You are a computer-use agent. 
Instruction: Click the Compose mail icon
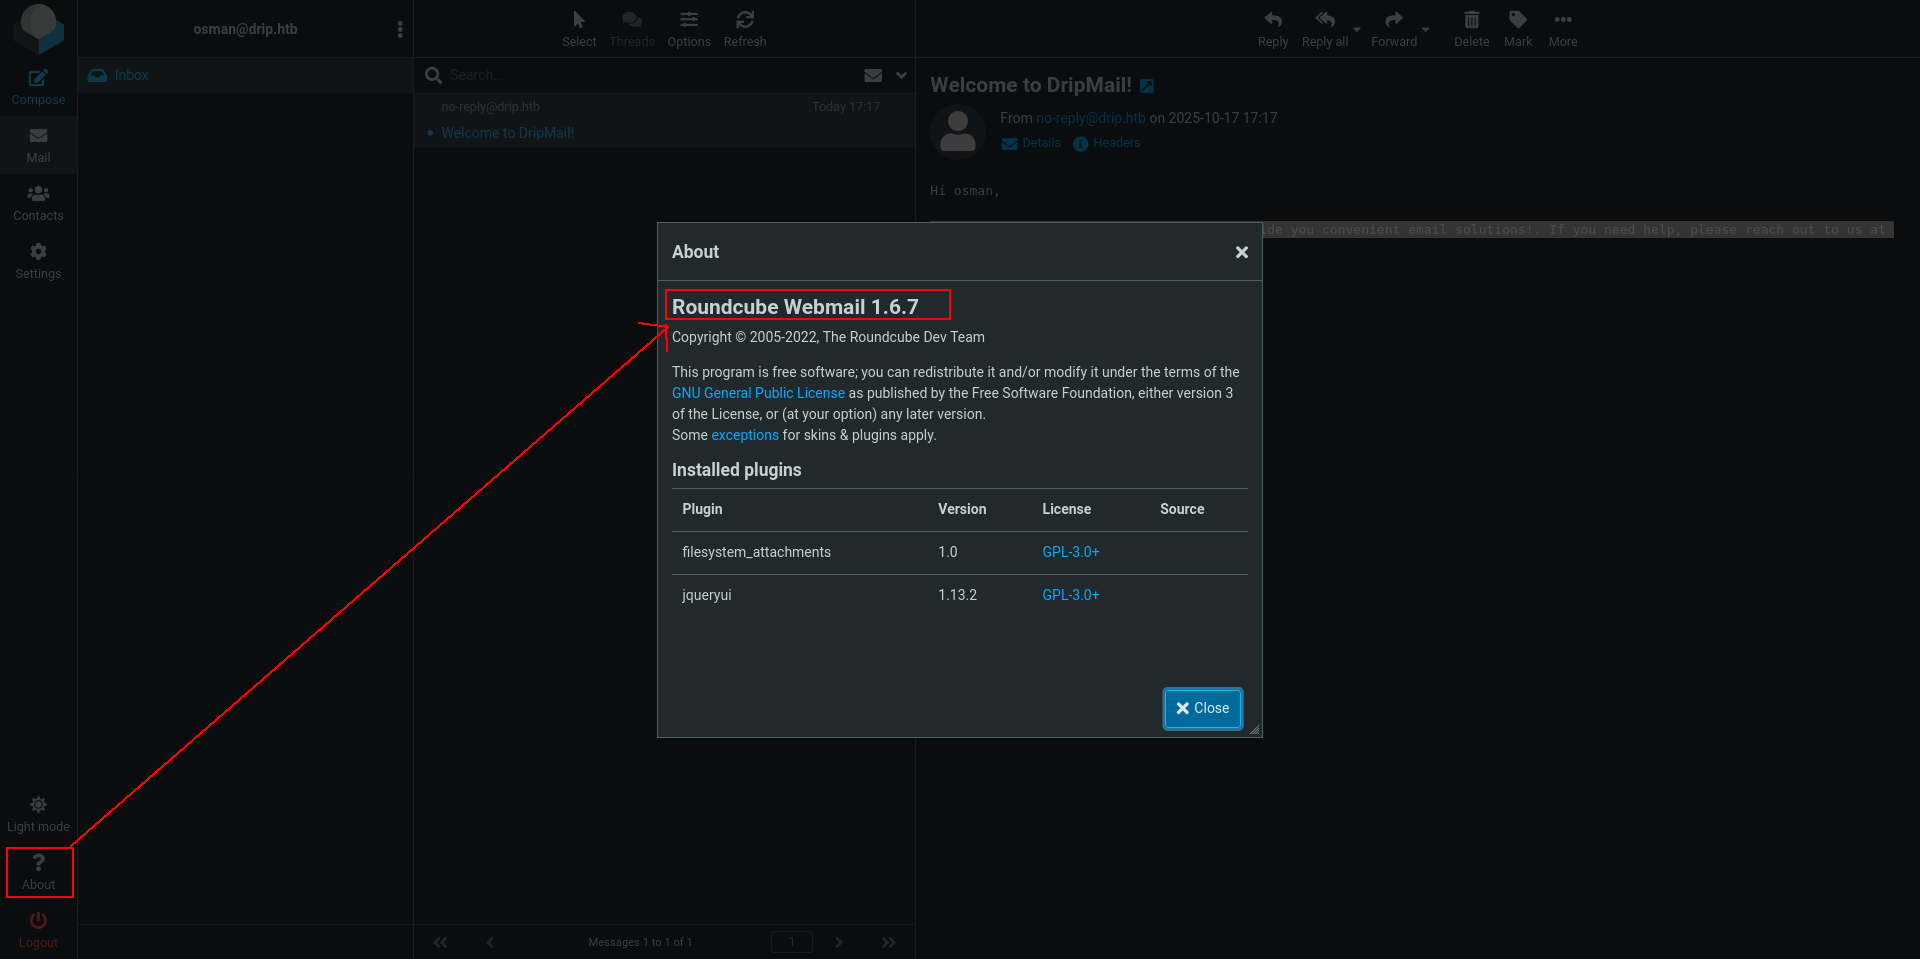(38, 79)
